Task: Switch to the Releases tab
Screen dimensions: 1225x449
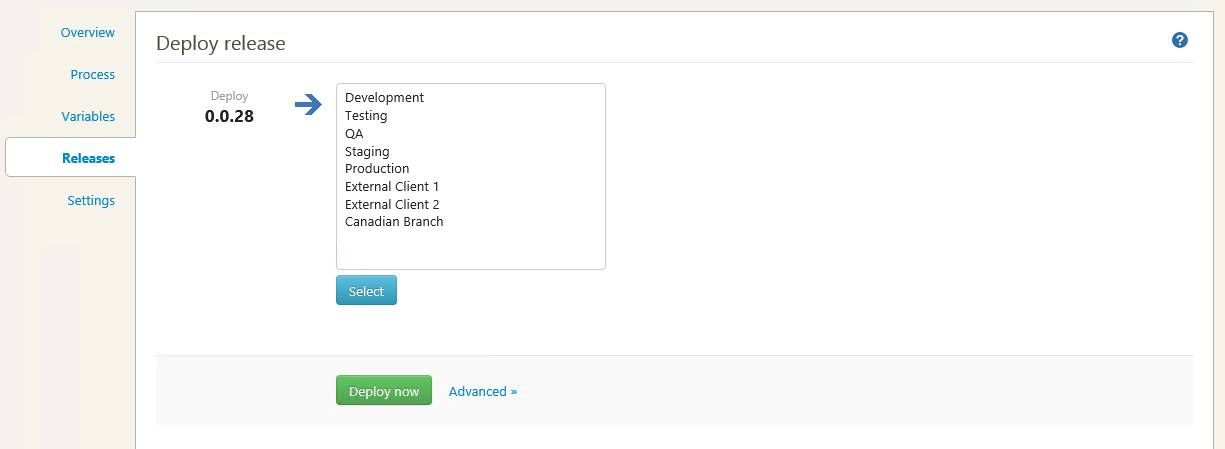Action: (88, 158)
